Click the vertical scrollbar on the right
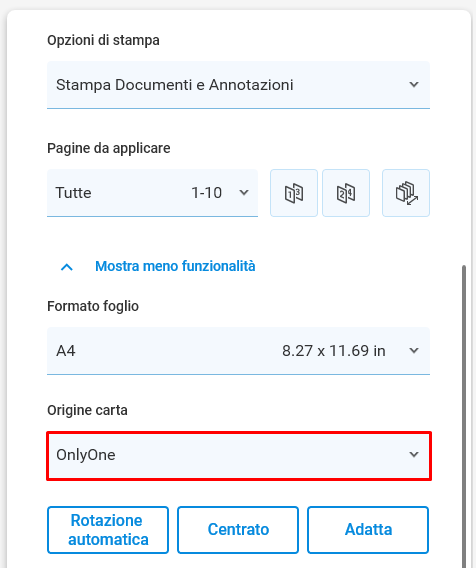476x568 pixels. (x=464, y=417)
